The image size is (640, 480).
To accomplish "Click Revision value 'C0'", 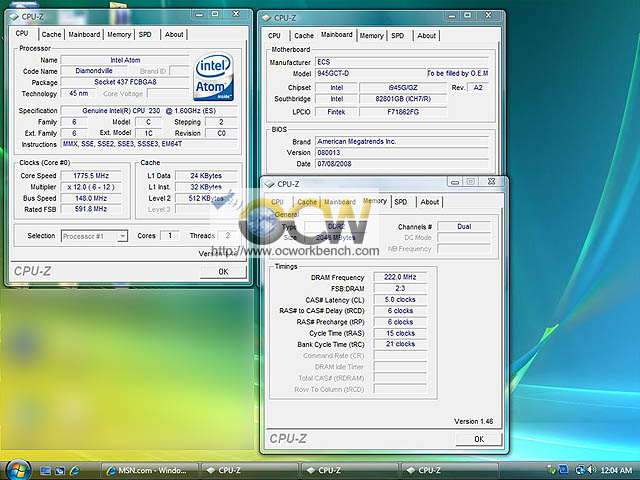I will pyautogui.click(x=221, y=133).
